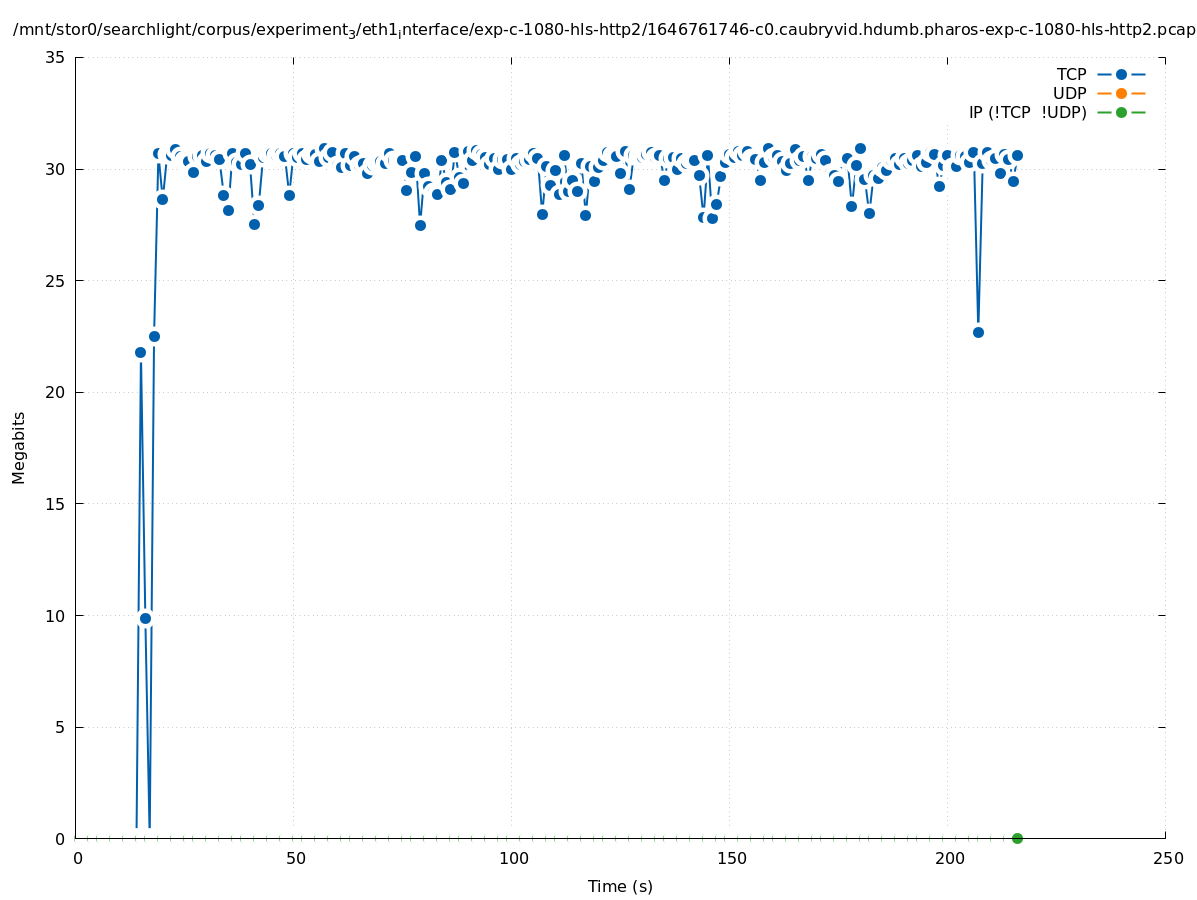
Task: Click the x-axis tick label 100
Action: pyautogui.click(x=512, y=859)
